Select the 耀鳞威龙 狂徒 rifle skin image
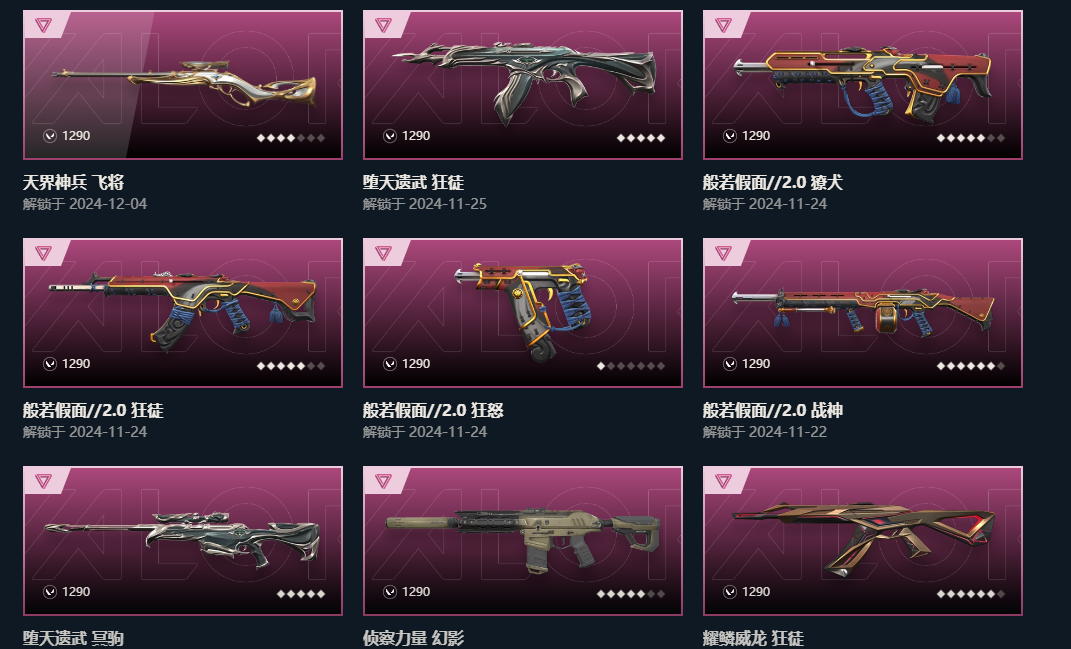Image resolution: width=1071 pixels, height=649 pixels. (x=863, y=540)
